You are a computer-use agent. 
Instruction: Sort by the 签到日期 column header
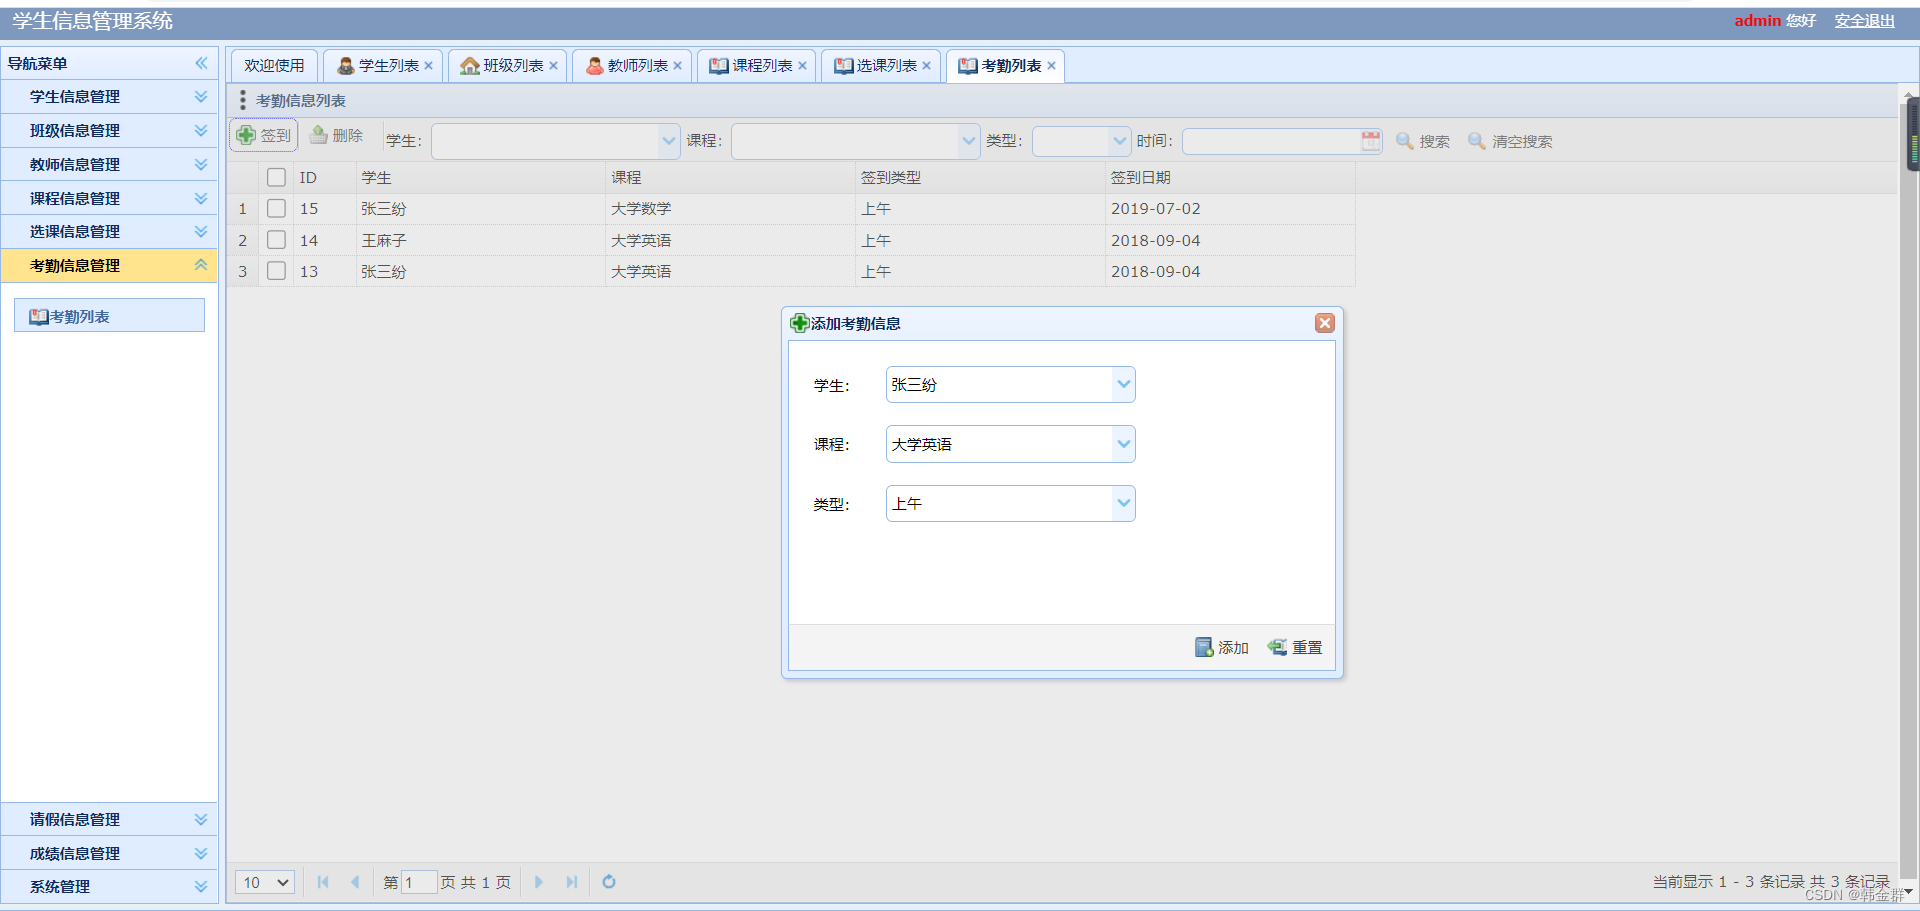coord(1230,177)
